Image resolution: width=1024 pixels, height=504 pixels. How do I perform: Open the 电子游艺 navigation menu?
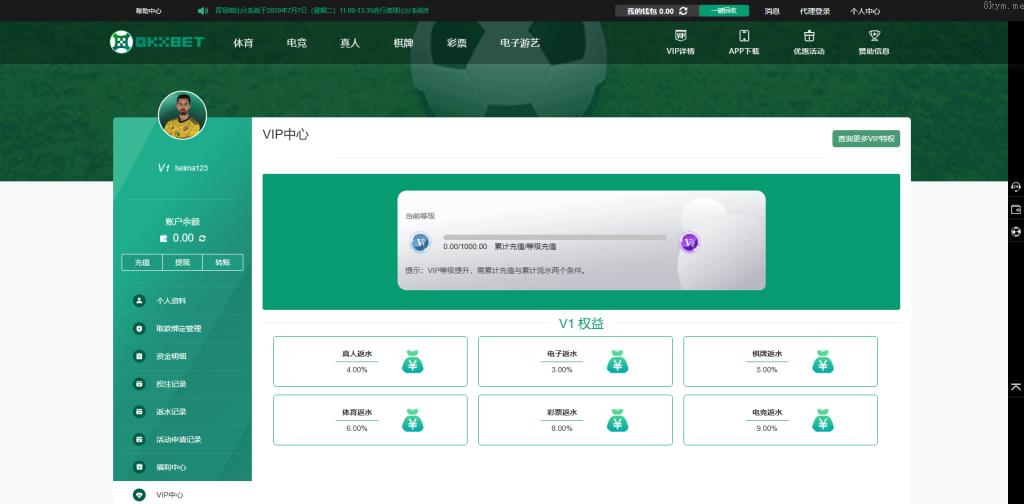(x=520, y=43)
